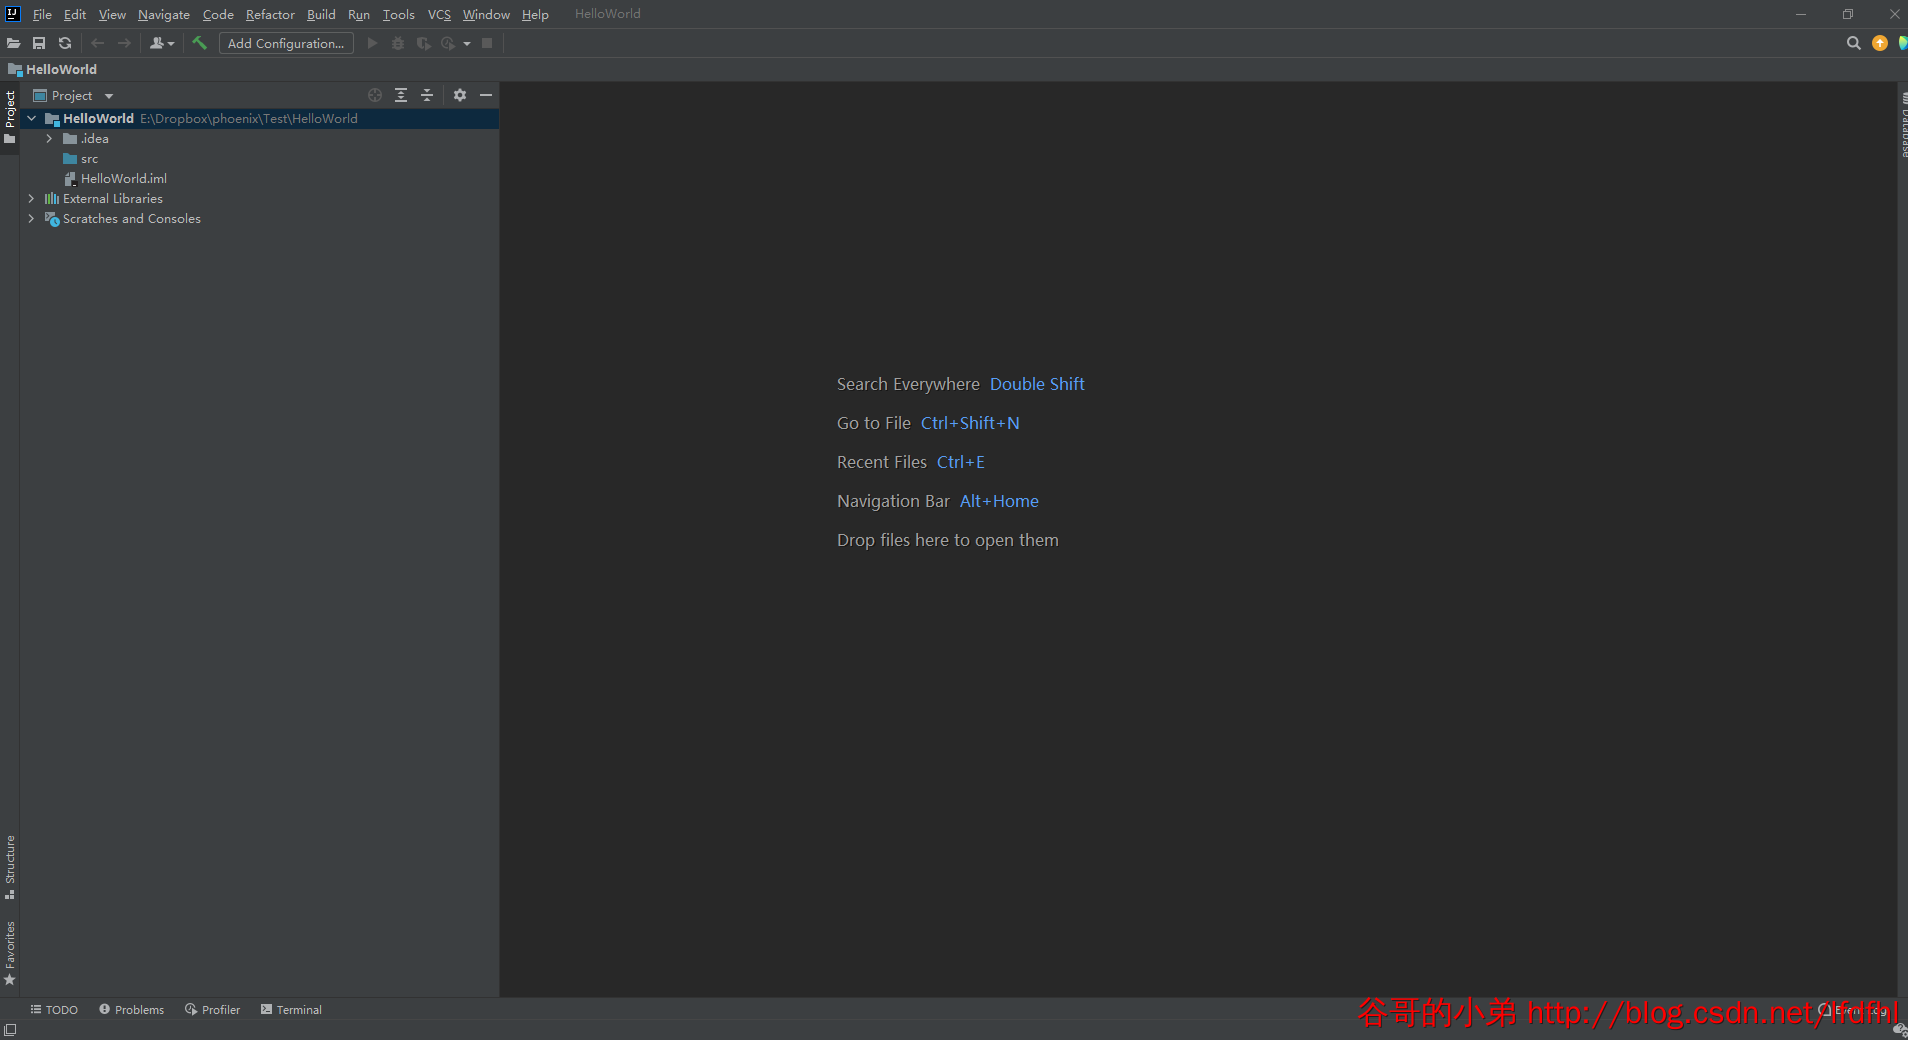
Task: Open the Run menu
Action: coord(359,14)
